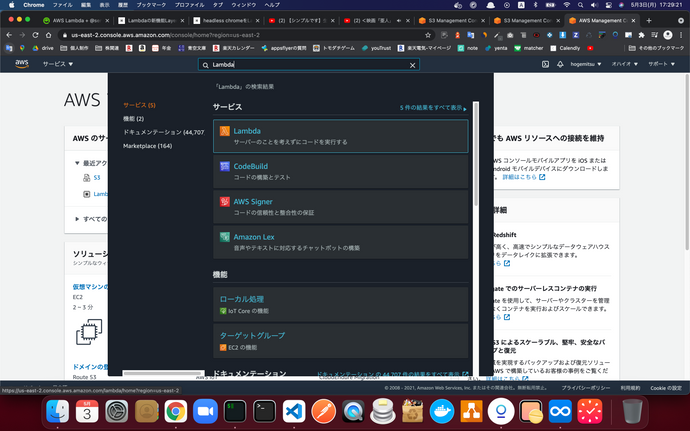Open Chrome three-dot menu
The width and height of the screenshot is (690, 431).
point(681,35)
